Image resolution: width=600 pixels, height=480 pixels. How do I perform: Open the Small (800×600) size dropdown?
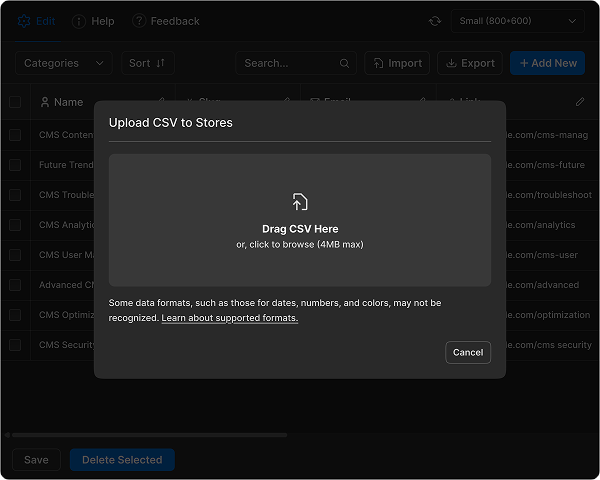(x=517, y=21)
